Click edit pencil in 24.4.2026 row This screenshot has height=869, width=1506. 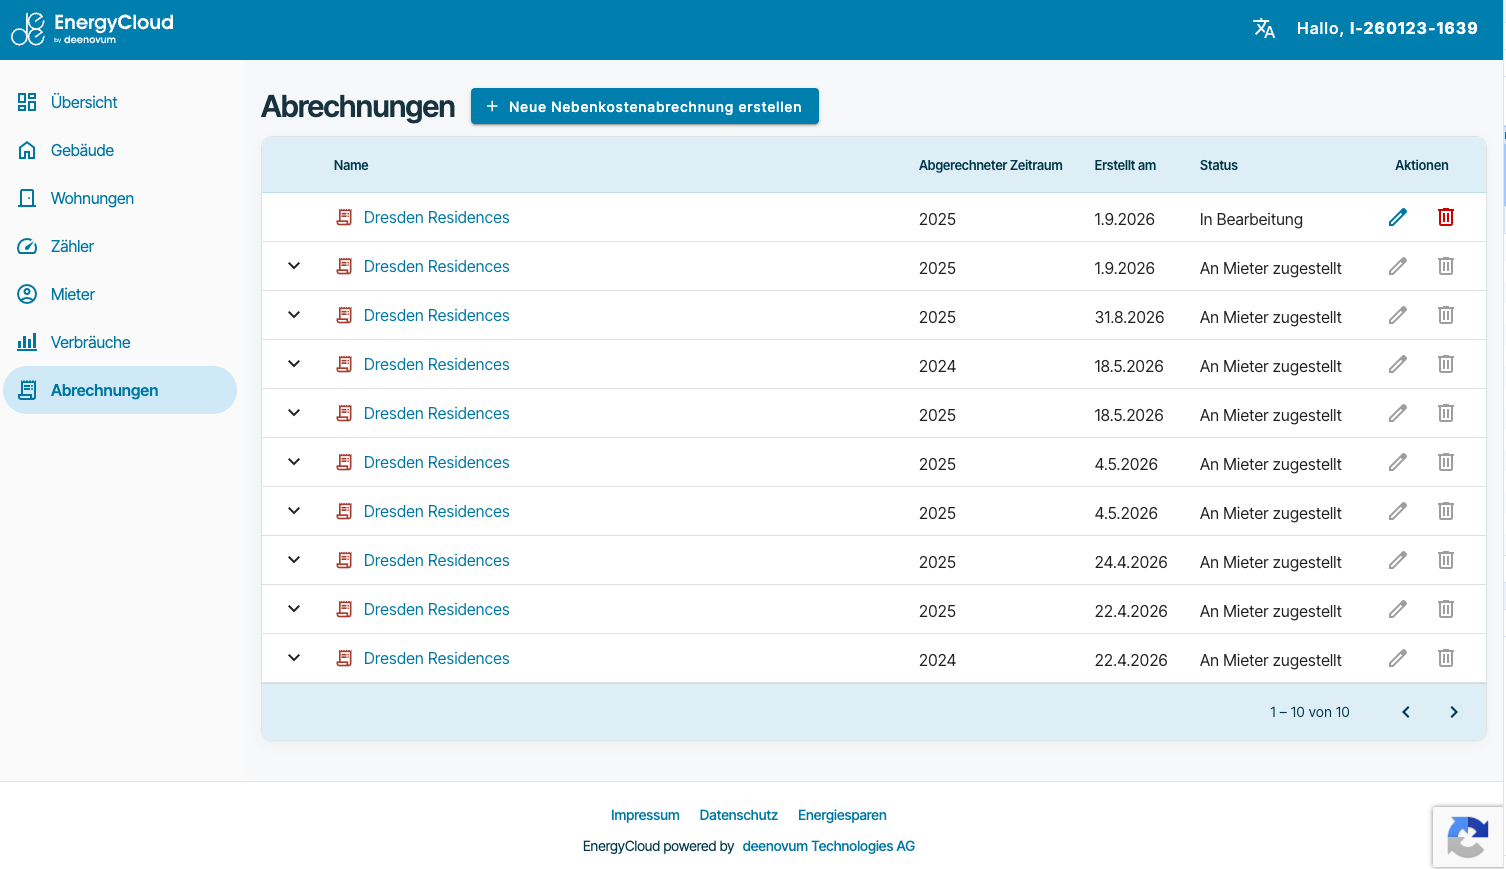(x=1398, y=560)
